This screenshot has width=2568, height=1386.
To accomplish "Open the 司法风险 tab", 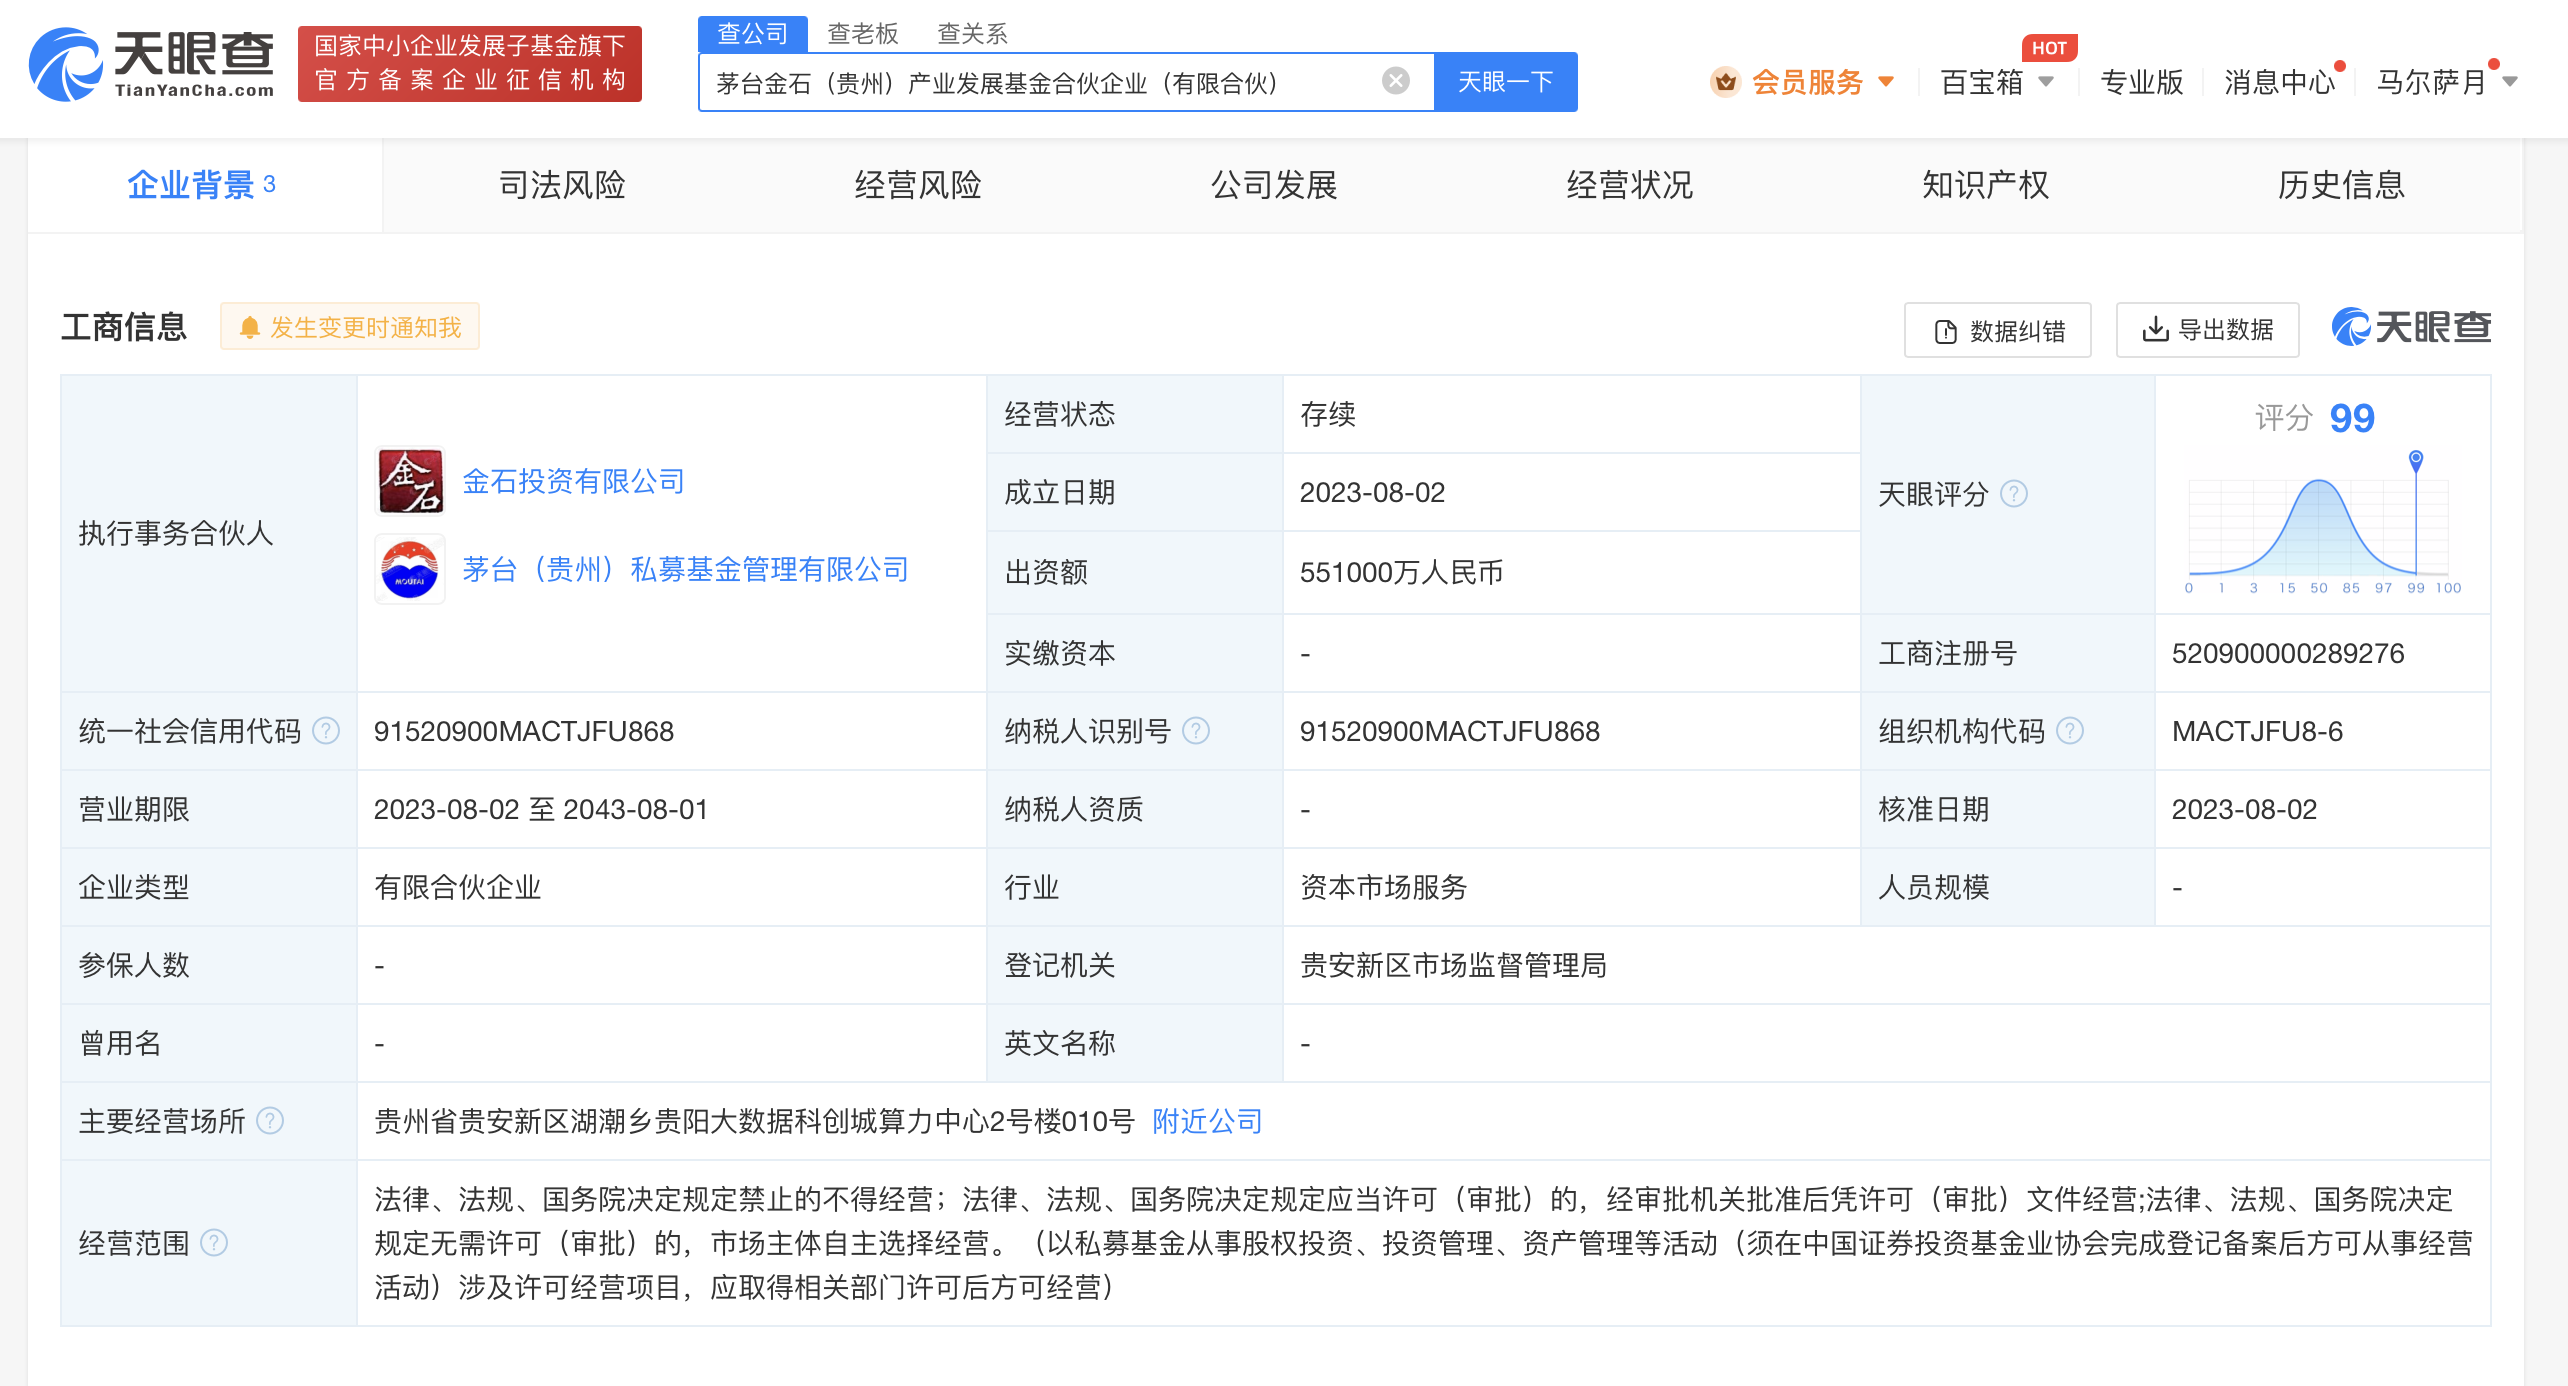I will pyautogui.click(x=562, y=185).
